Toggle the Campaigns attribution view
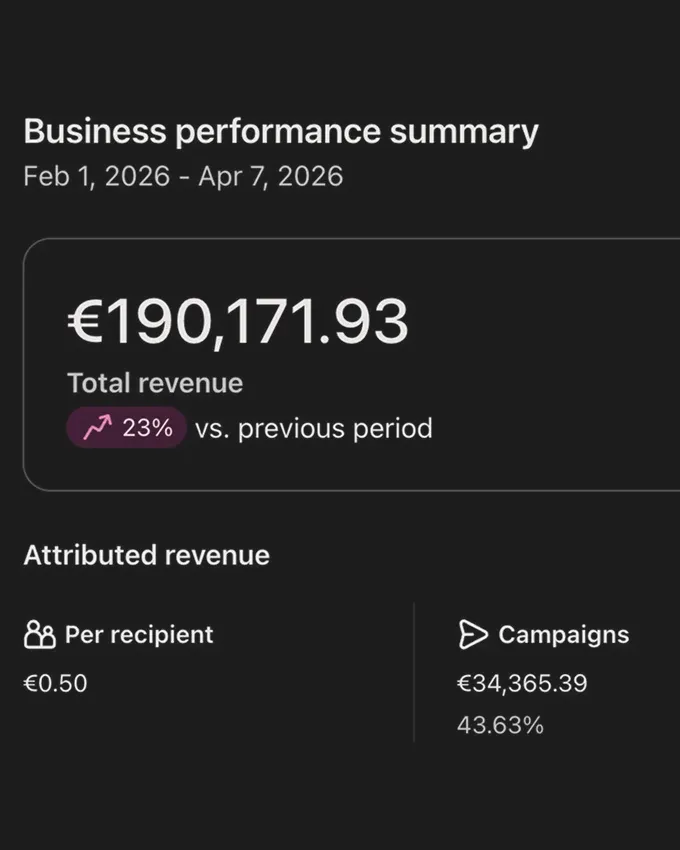 coord(563,634)
